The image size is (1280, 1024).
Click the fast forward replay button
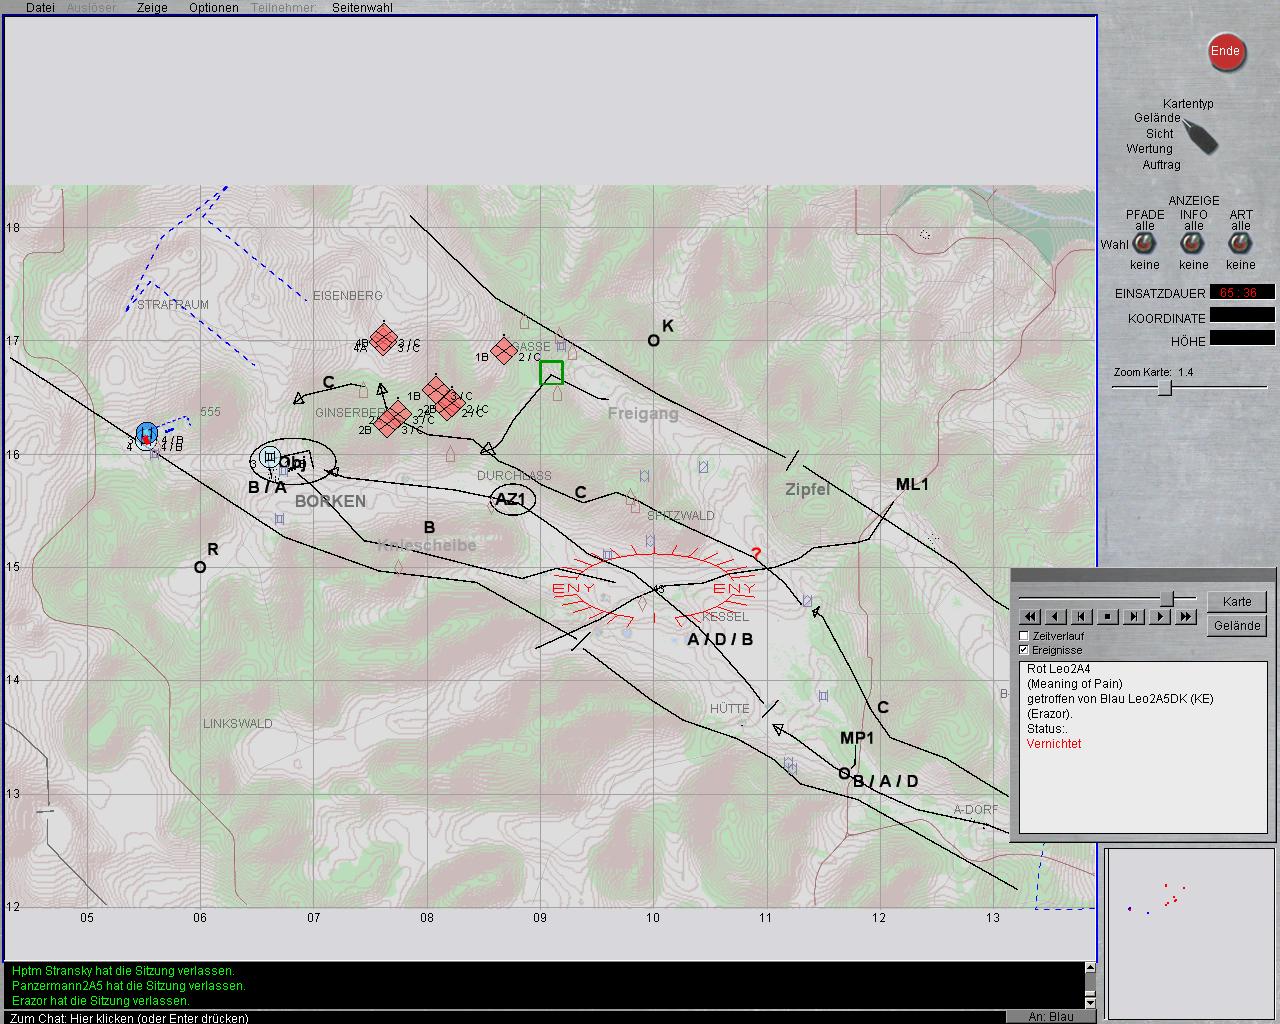(x=1186, y=617)
